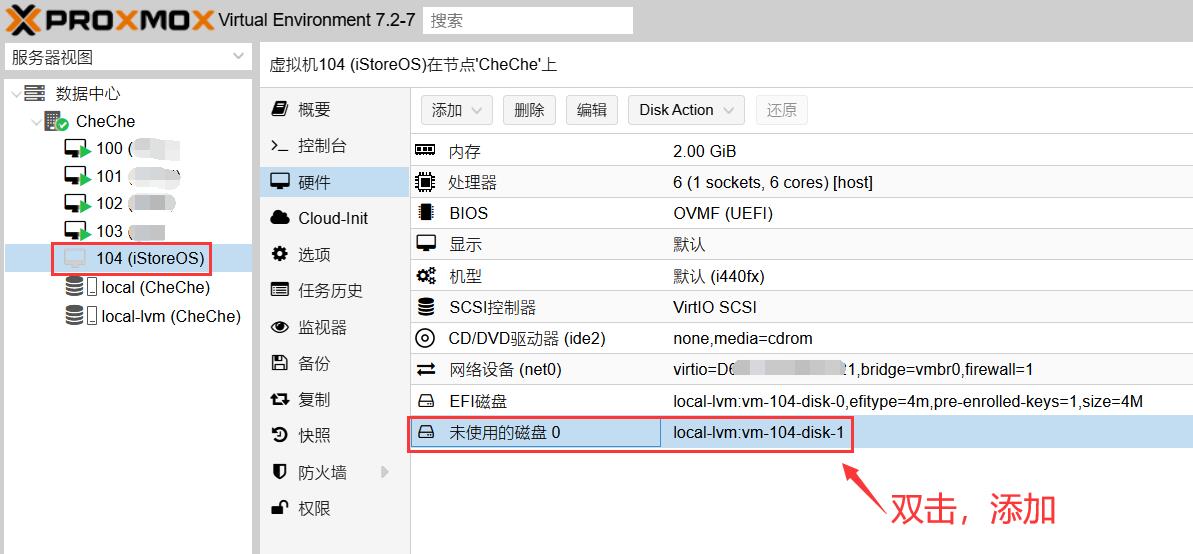The height and width of the screenshot is (554, 1193).
Task: Collapse the datacenter tree node
Action: point(15,94)
